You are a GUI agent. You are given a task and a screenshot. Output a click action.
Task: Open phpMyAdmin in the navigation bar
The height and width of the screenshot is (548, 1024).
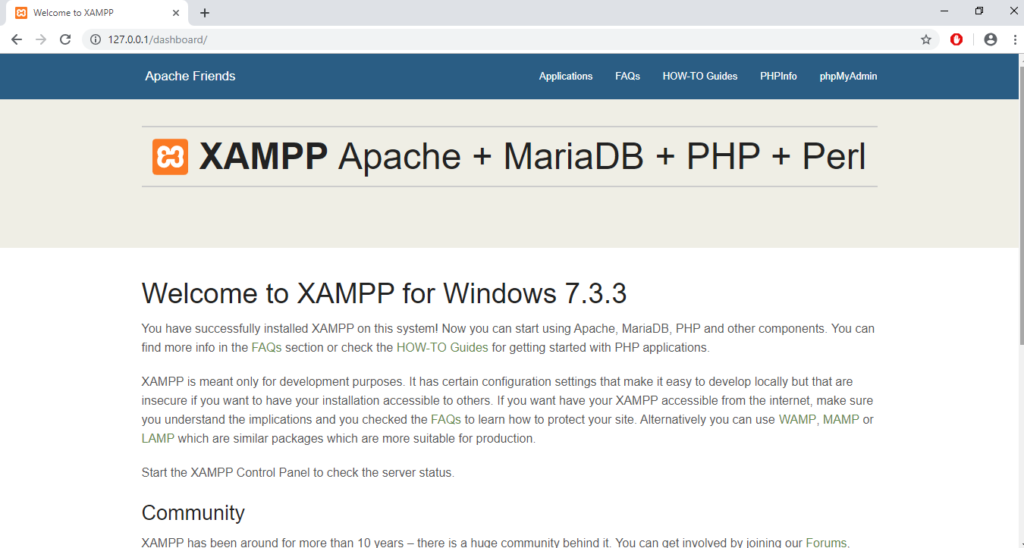(848, 76)
